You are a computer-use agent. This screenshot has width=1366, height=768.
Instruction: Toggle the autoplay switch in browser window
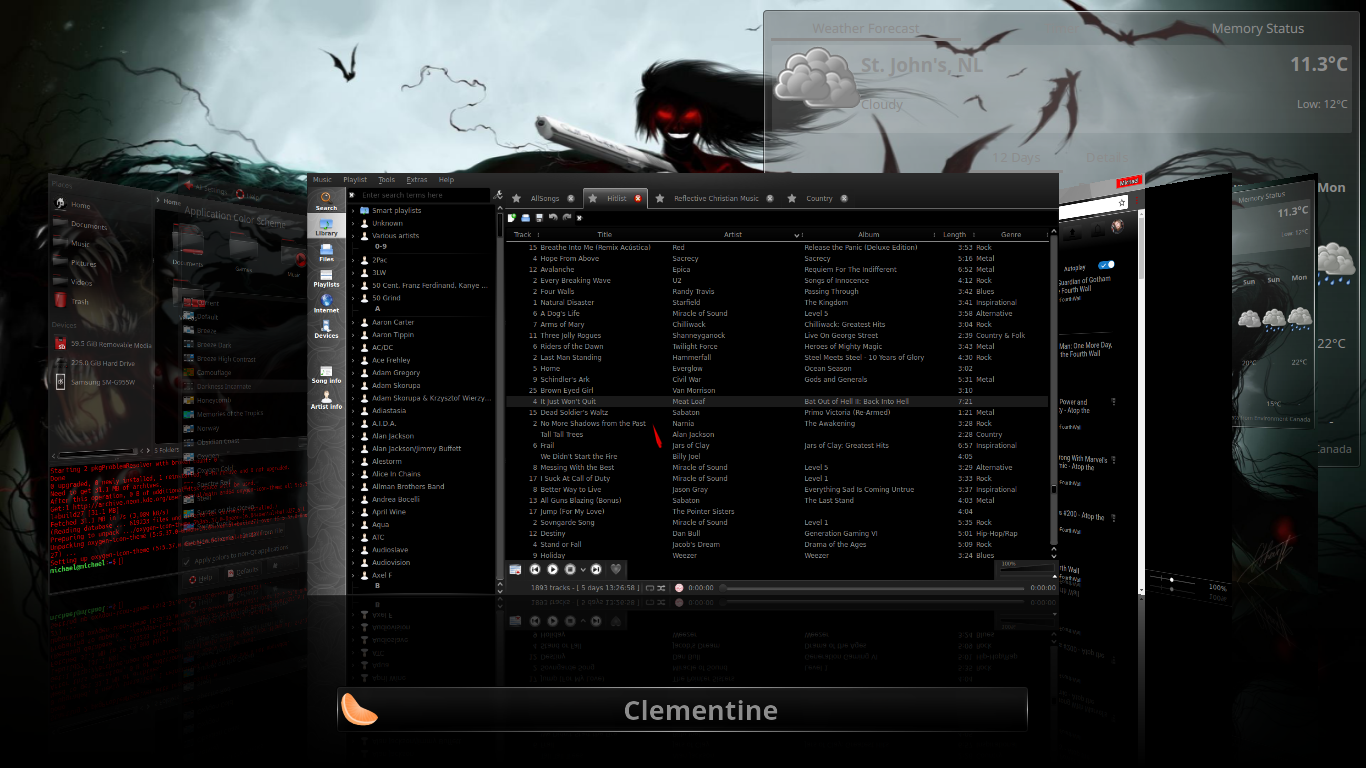click(1106, 265)
